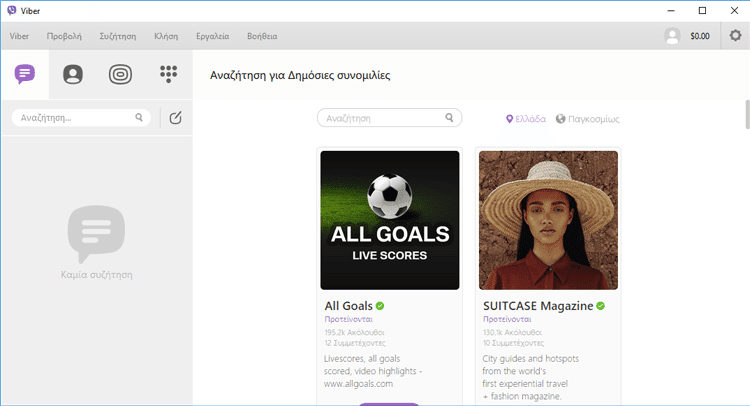750x406 pixels.
Task: Focus the left Αναζήτηση... field
Action: (81, 118)
